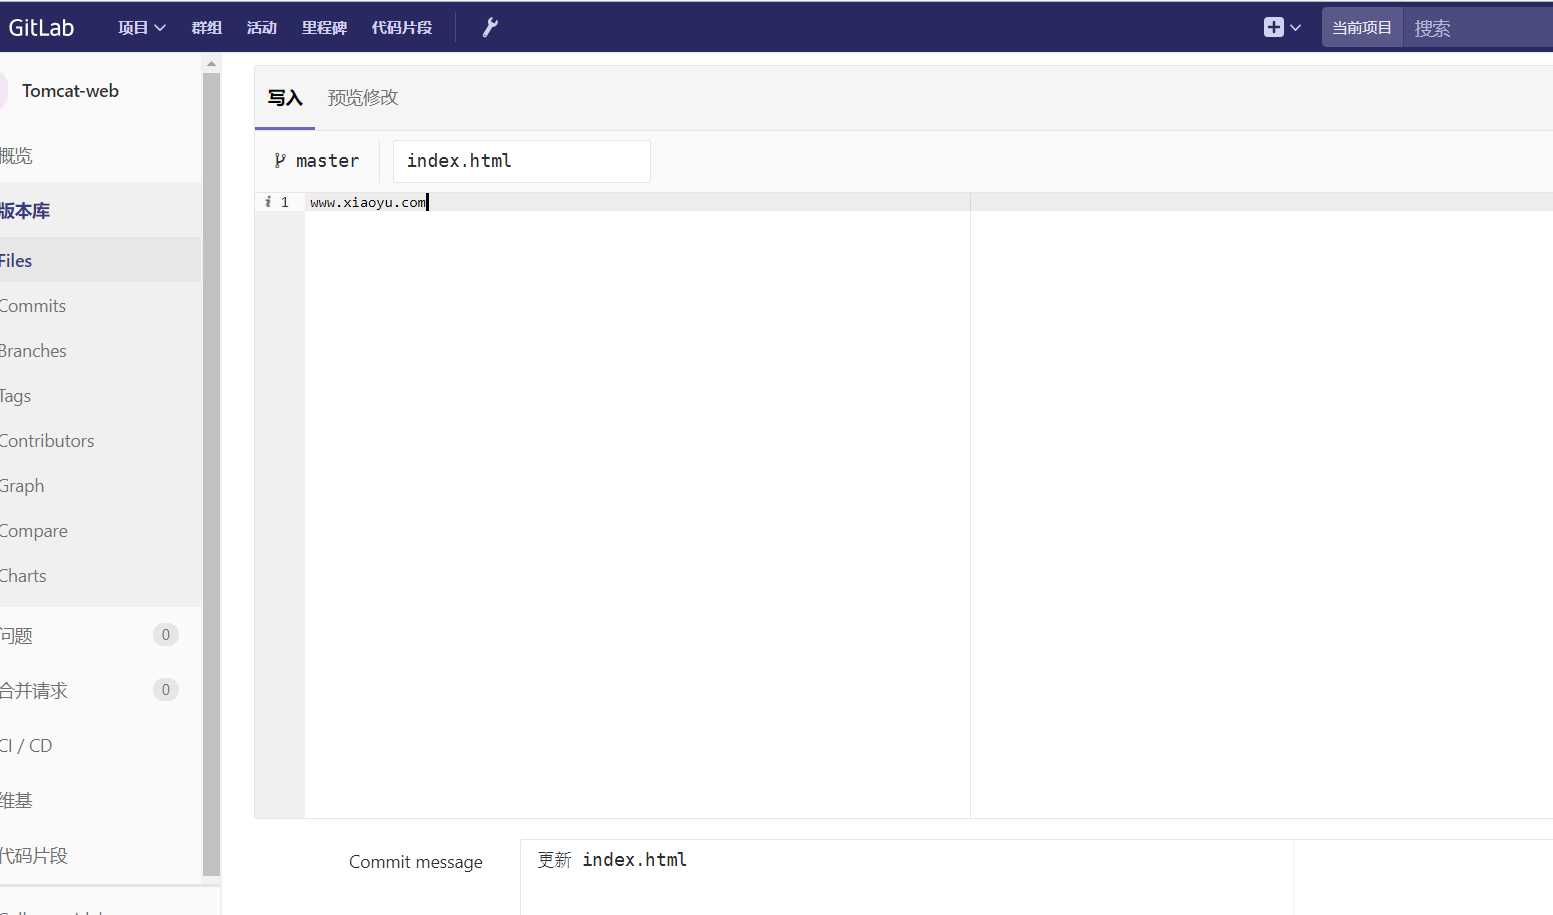The image size is (1553, 915).
Task: Open the new item plus dropdown
Action: [x=1282, y=27]
